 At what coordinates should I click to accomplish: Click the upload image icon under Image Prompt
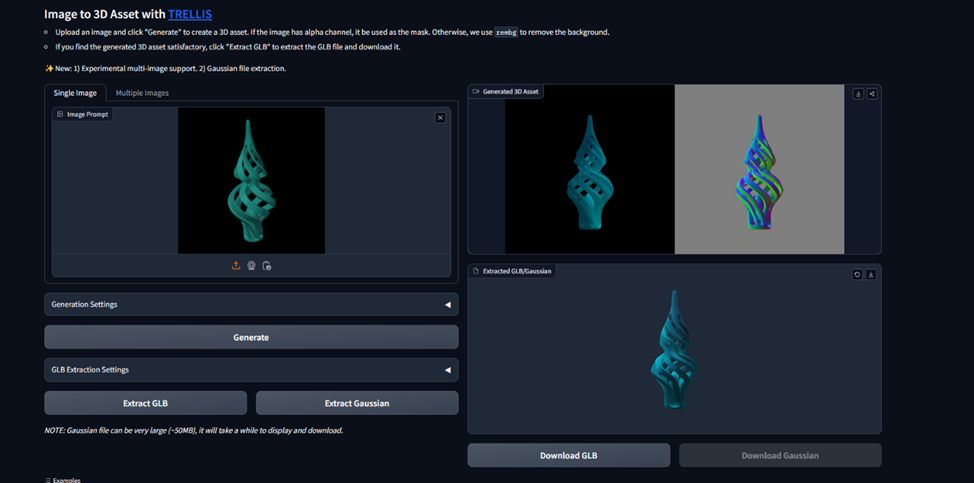[236, 265]
